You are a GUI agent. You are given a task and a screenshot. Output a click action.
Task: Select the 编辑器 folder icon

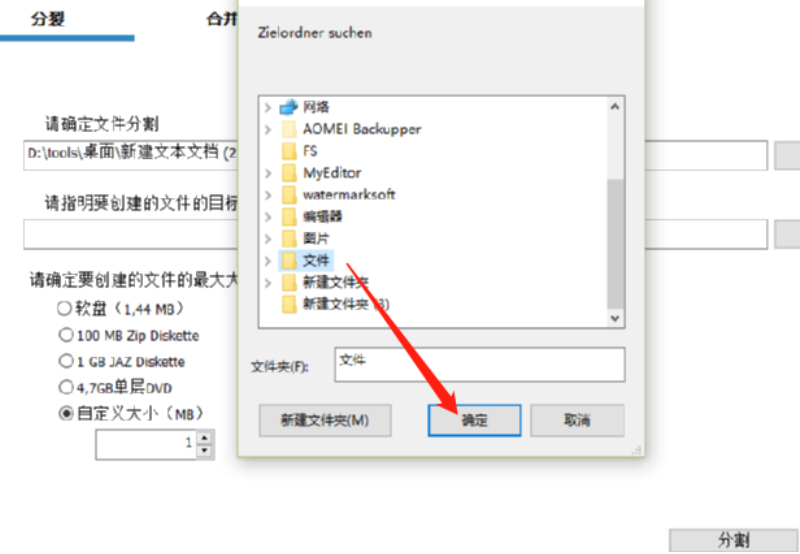pyautogui.click(x=289, y=217)
